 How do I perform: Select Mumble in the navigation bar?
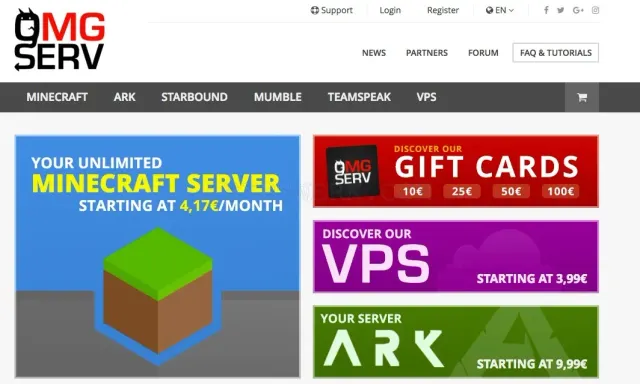click(278, 97)
